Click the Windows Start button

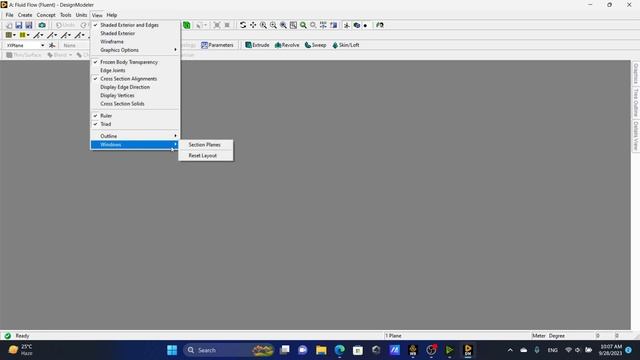tap(172, 350)
